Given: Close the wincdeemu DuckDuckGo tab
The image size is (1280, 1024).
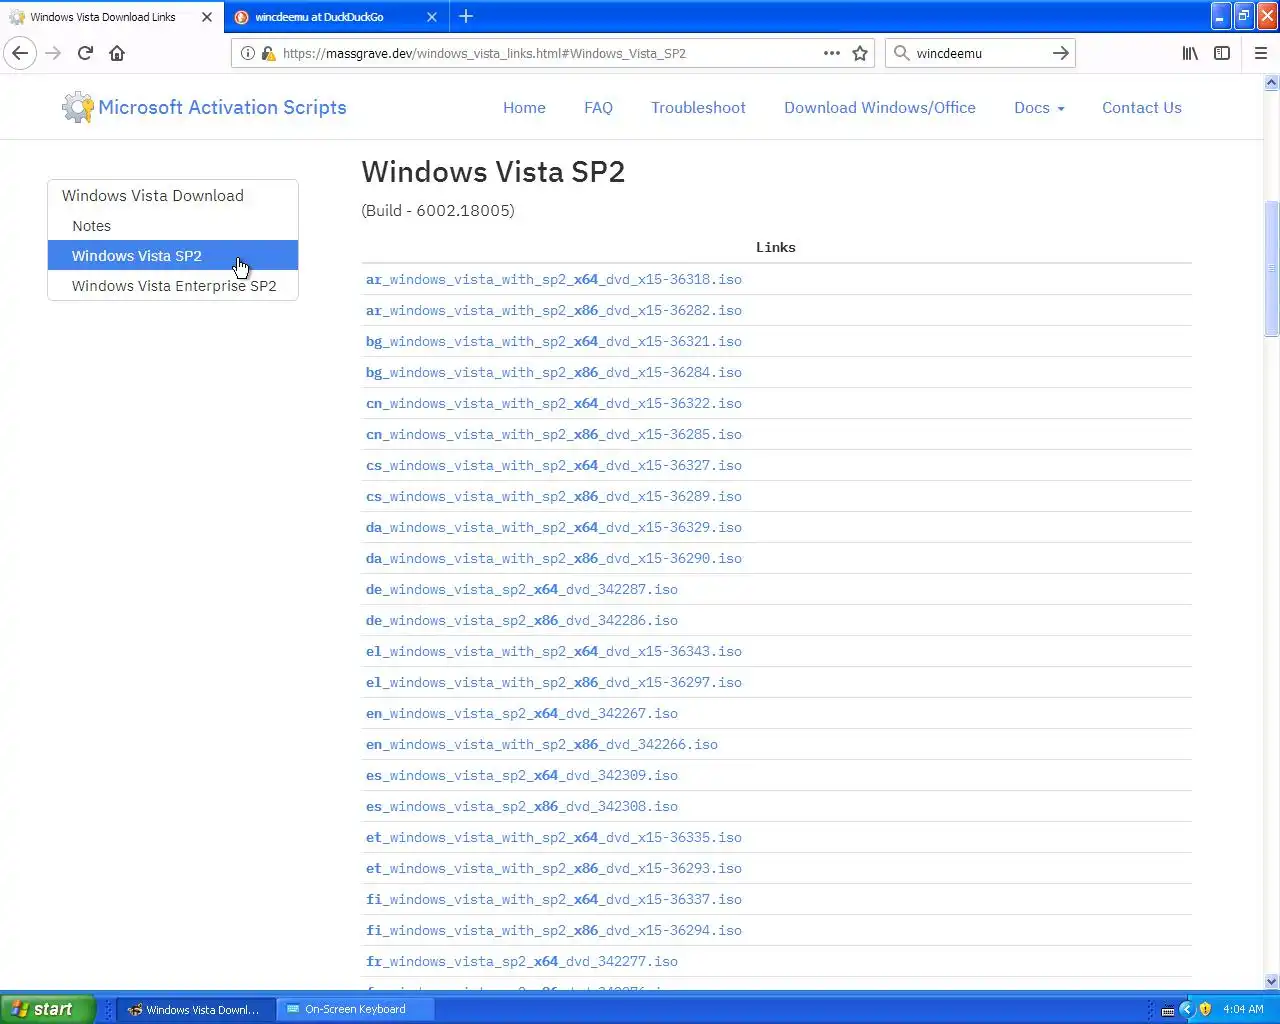Looking at the screenshot, I should click(x=432, y=17).
